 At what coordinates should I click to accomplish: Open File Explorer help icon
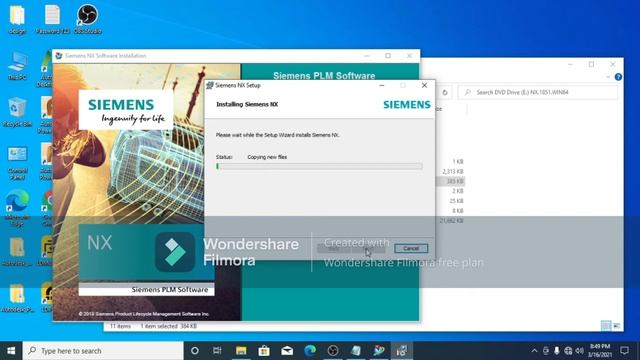[x=618, y=77]
